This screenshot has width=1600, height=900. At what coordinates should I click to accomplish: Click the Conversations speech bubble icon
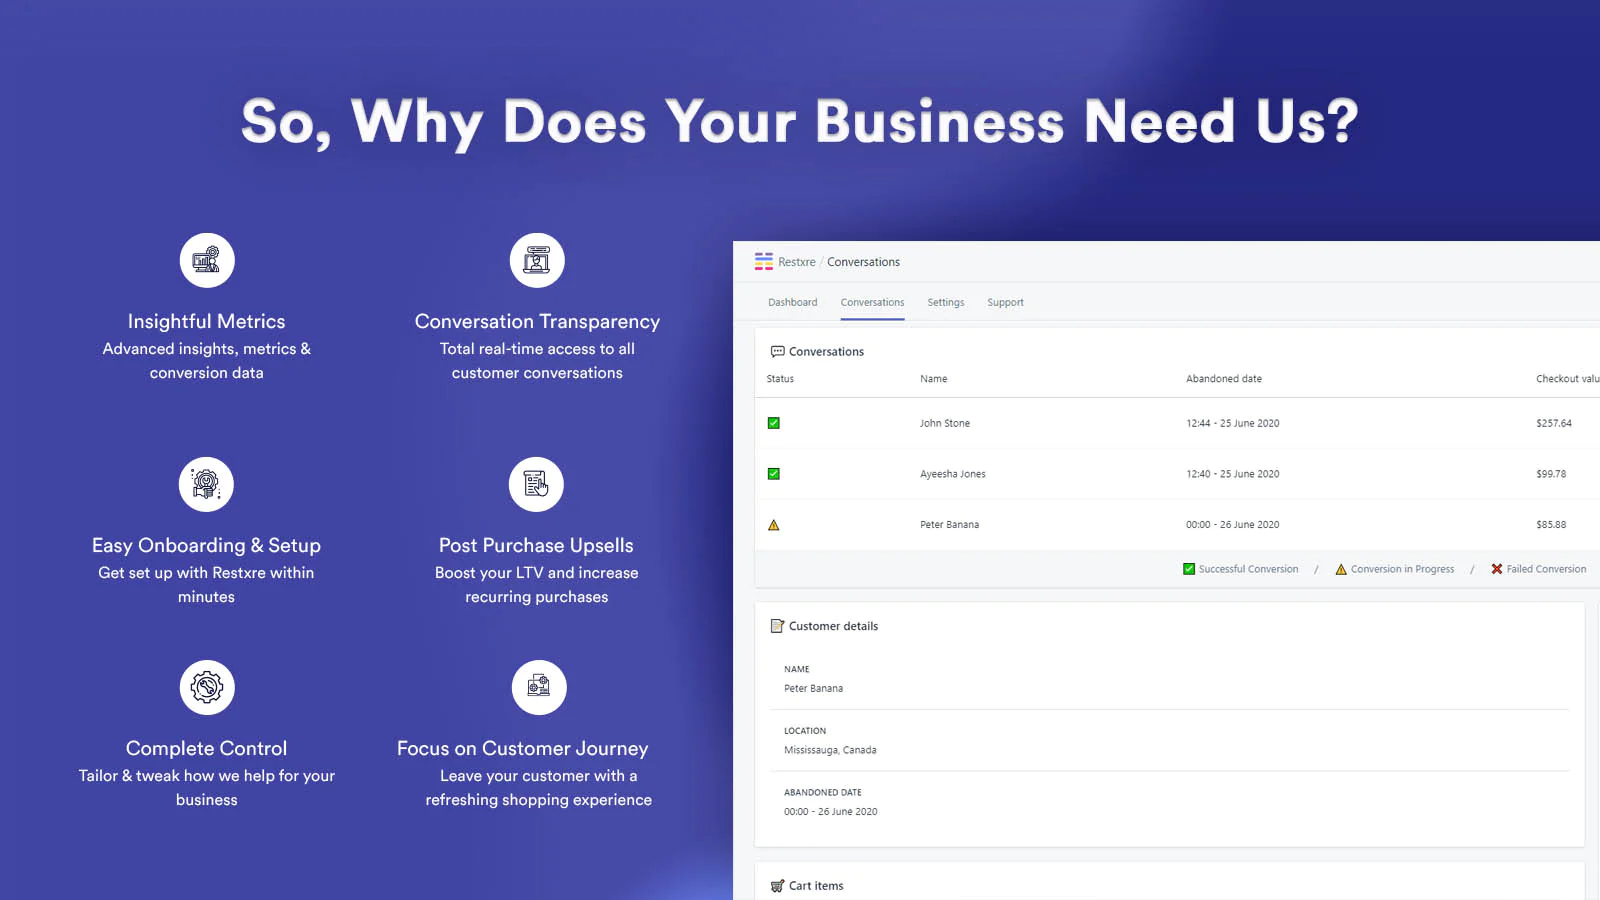(x=777, y=351)
